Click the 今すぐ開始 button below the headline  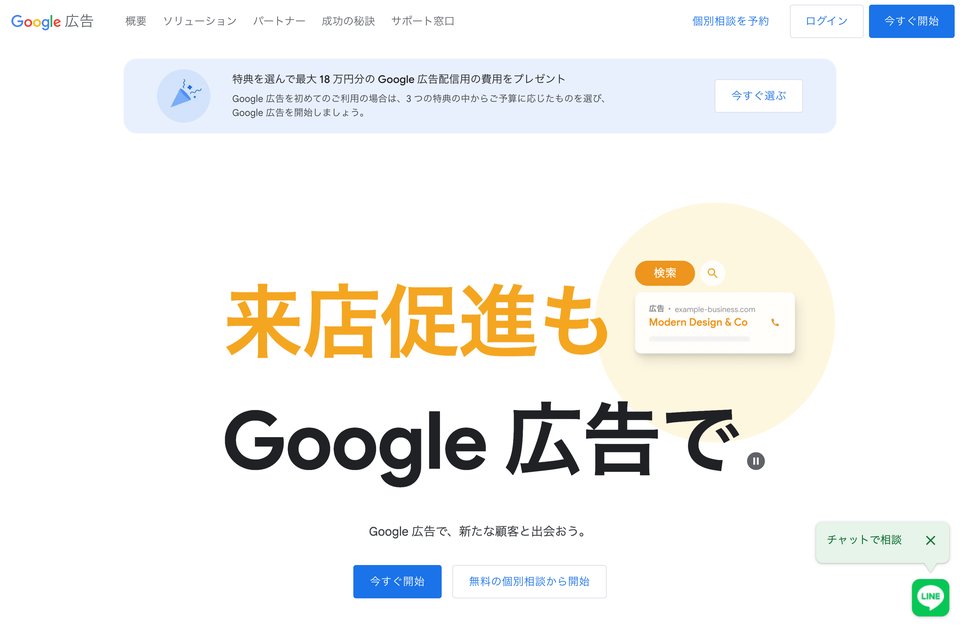[397, 582]
